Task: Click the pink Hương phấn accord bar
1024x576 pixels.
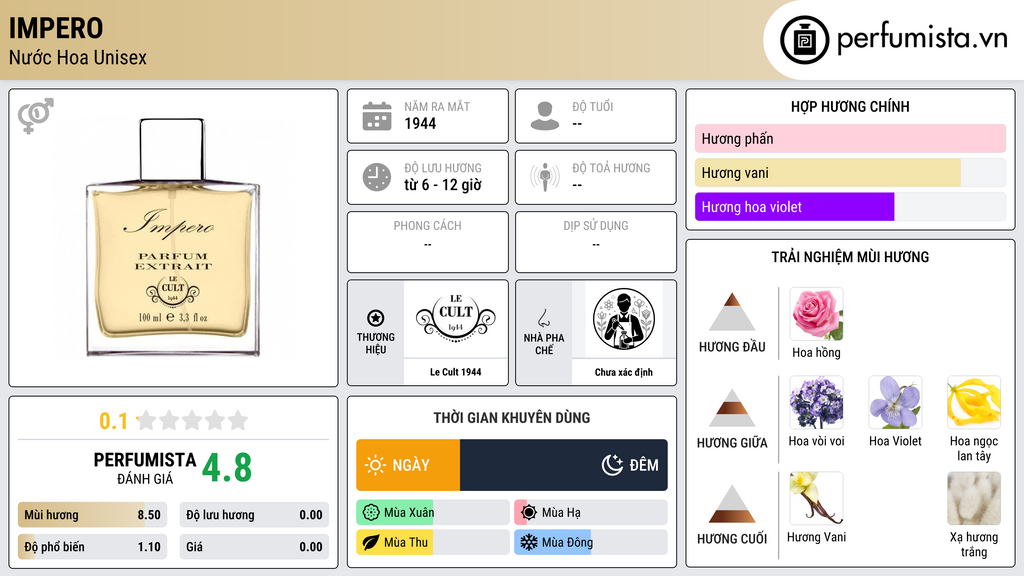Action: pos(850,138)
